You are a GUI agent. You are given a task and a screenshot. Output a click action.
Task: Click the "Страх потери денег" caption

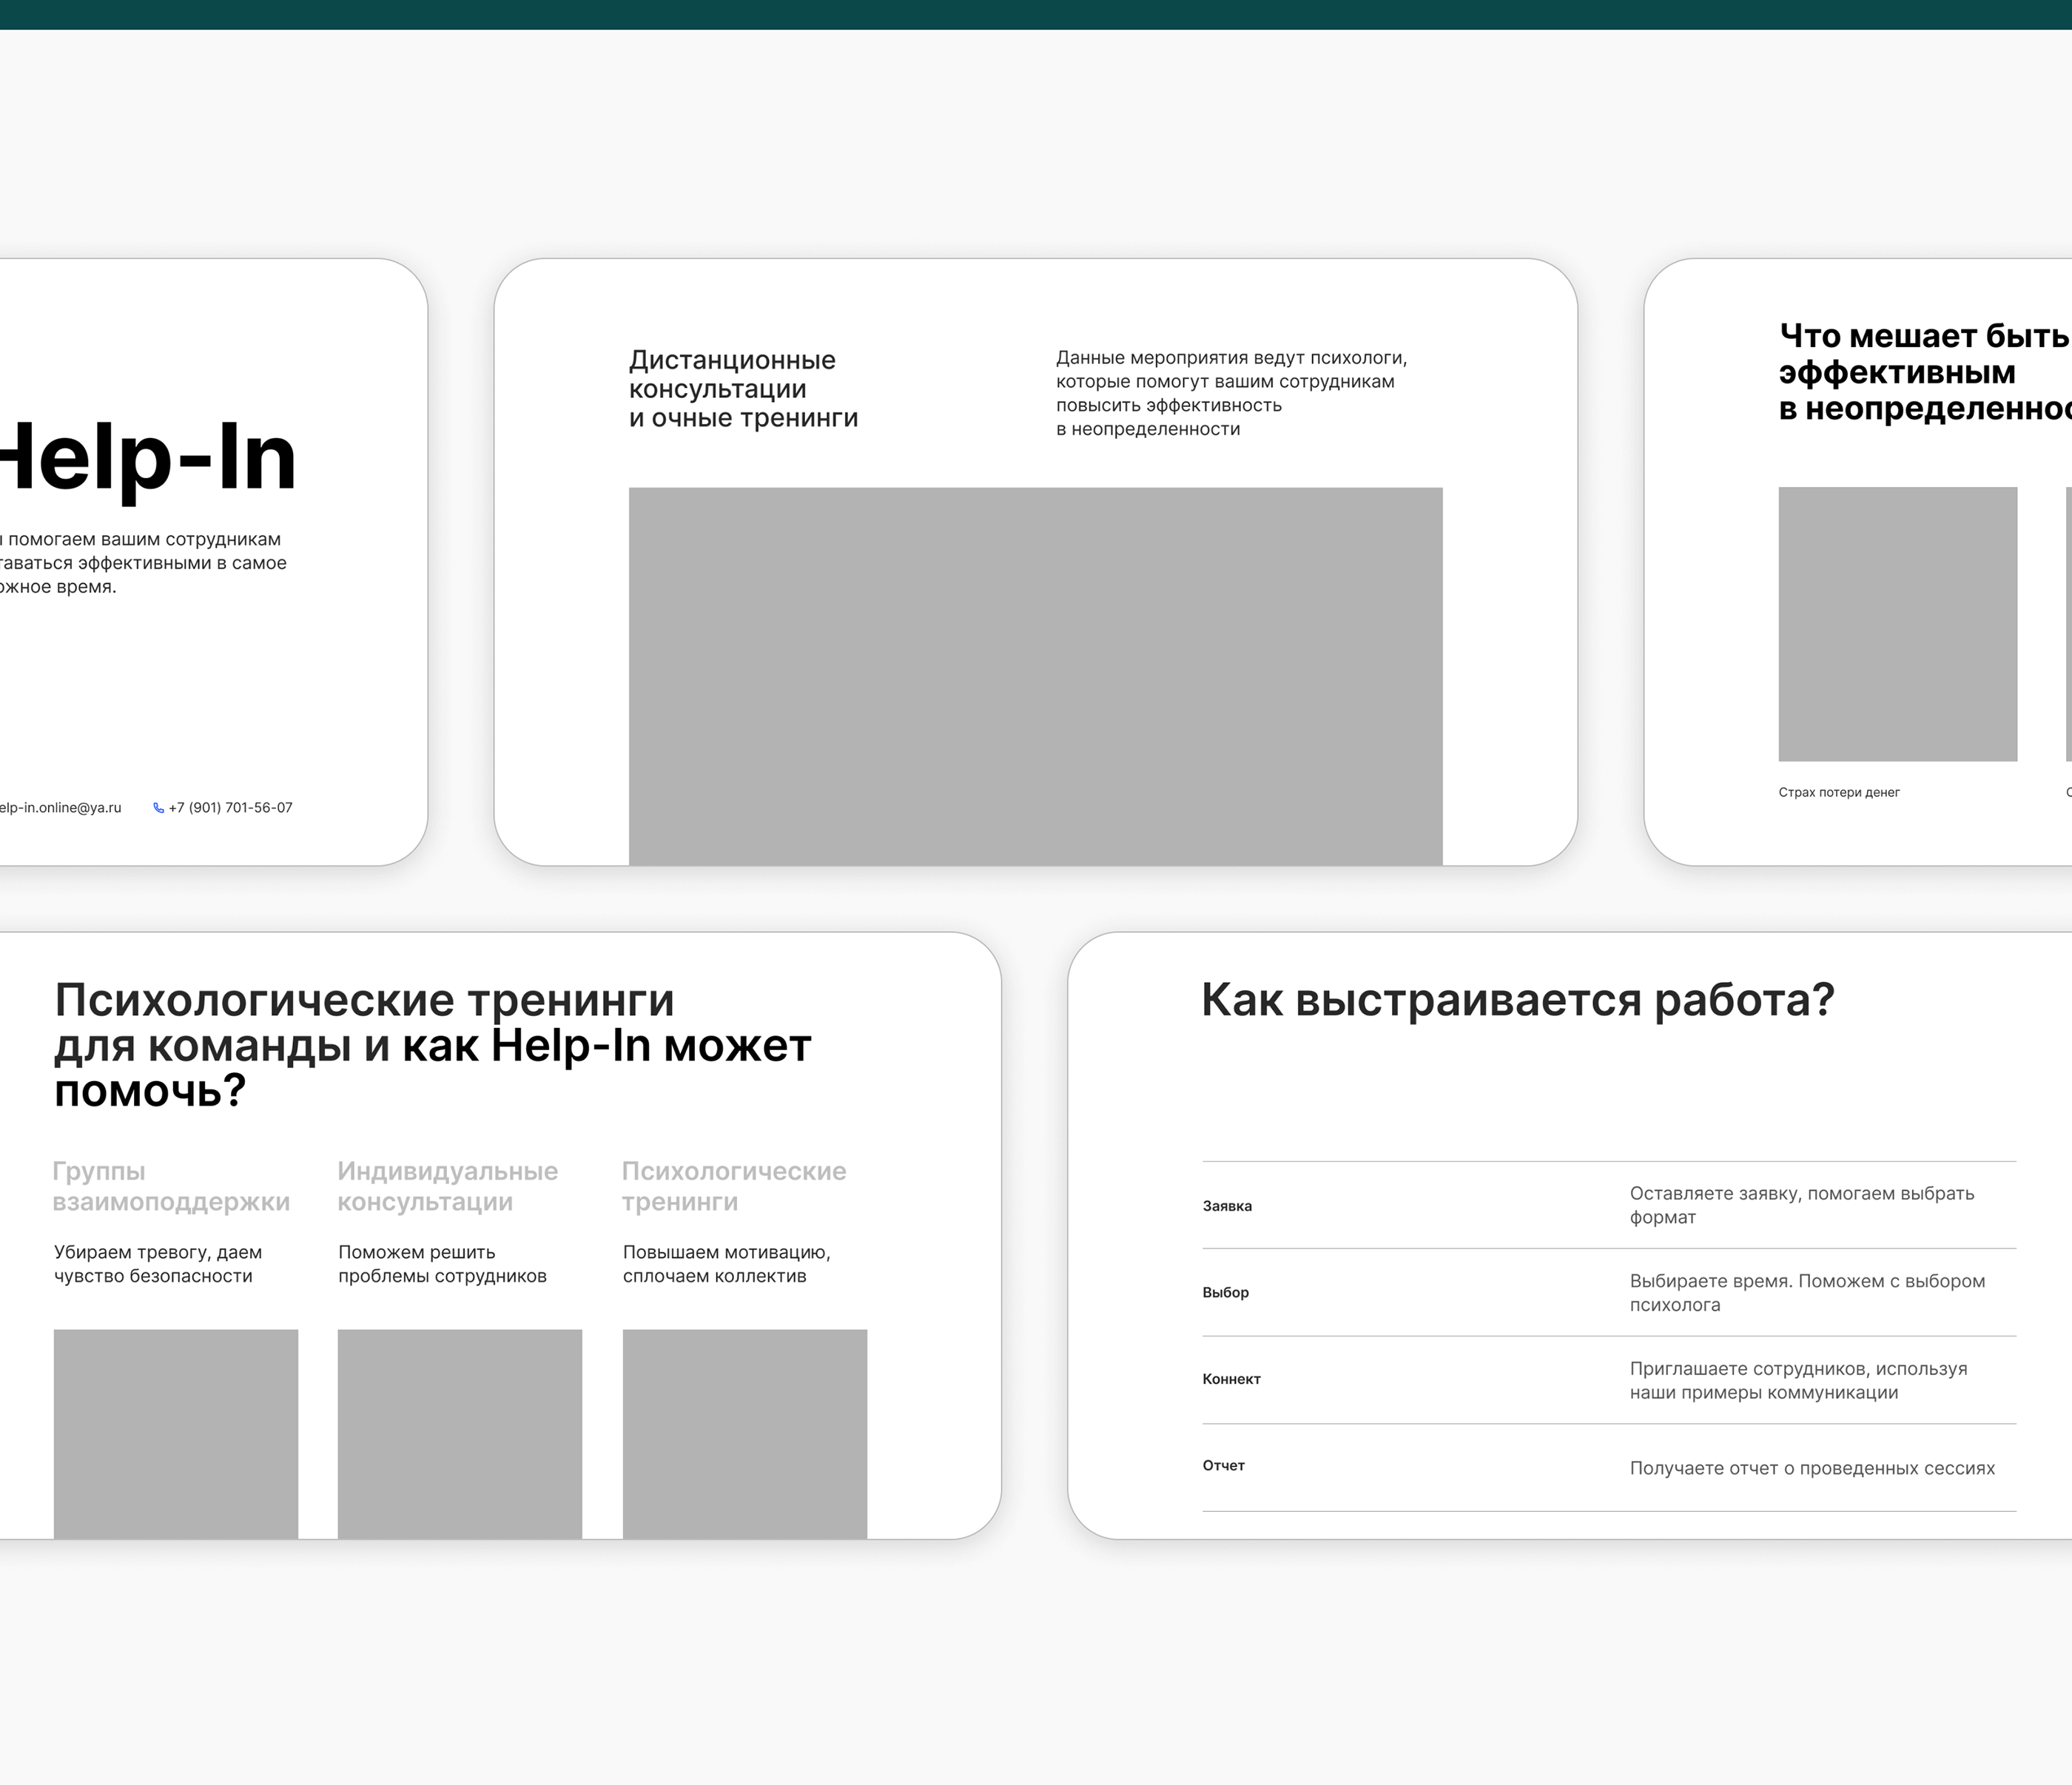pyautogui.click(x=1838, y=793)
